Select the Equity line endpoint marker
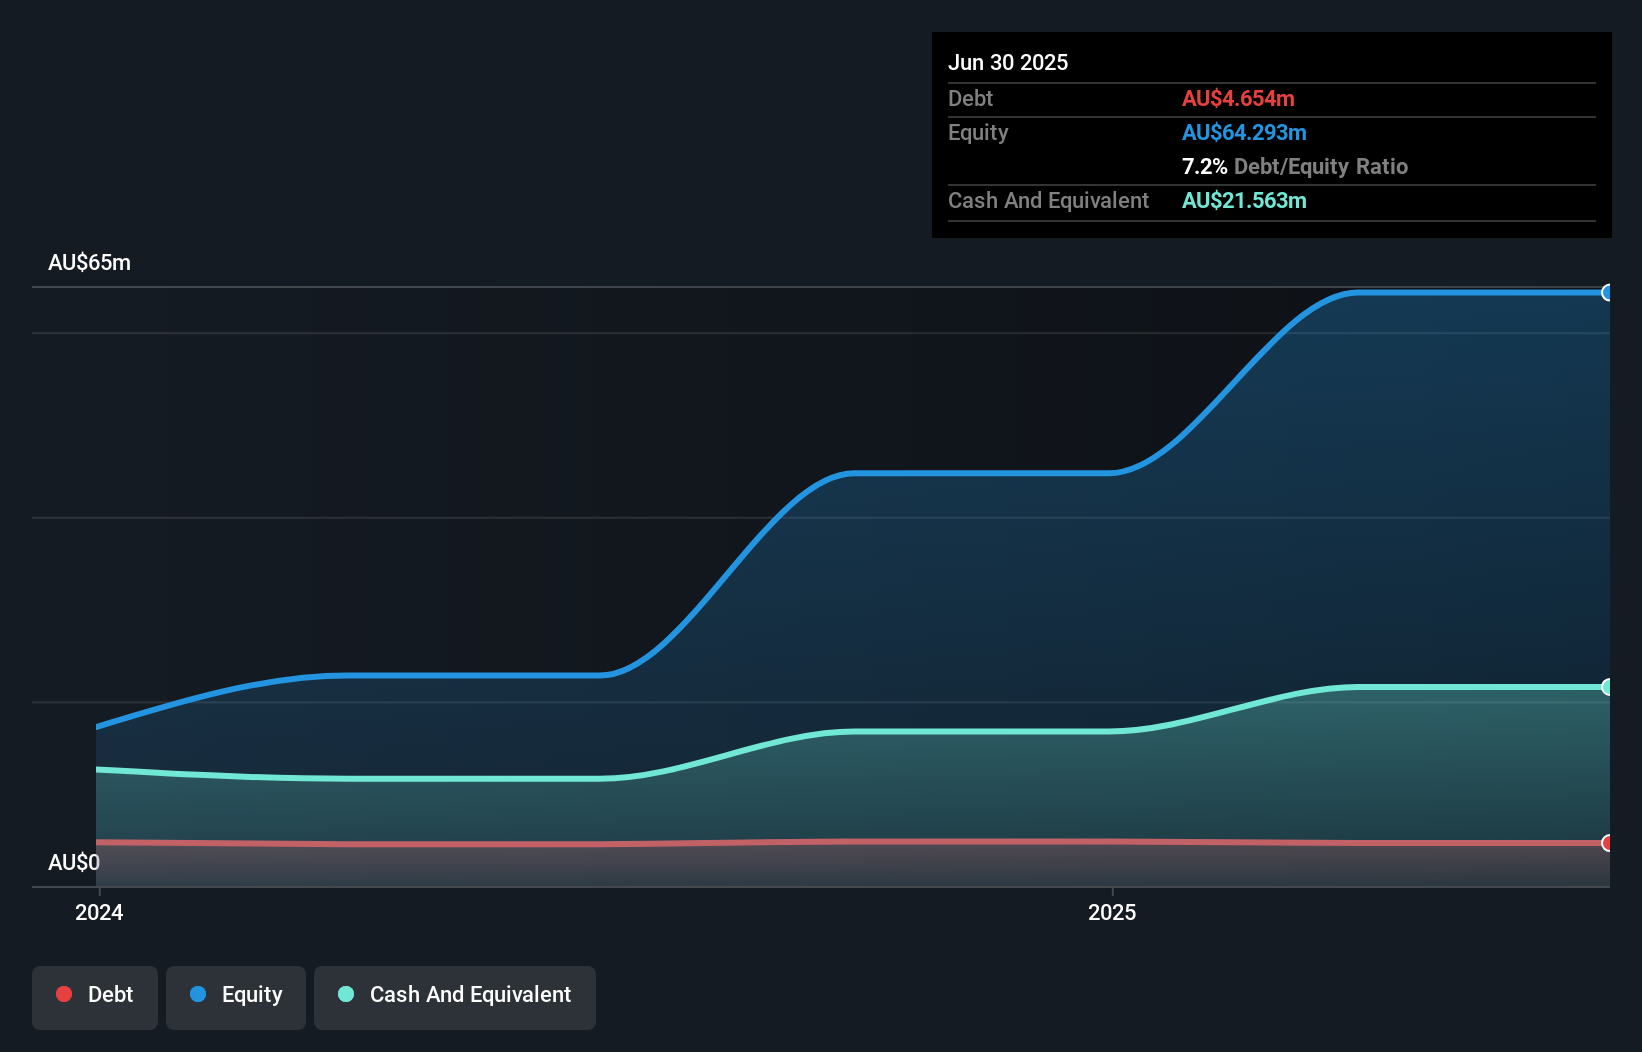The width and height of the screenshot is (1642, 1052). (x=1606, y=292)
